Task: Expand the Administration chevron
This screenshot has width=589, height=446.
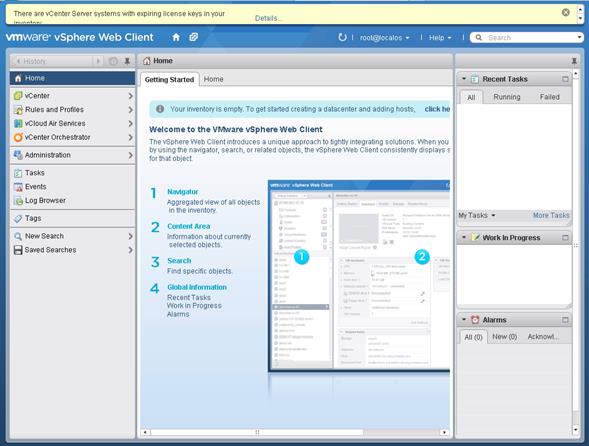Action: click(x=130, y=155)
